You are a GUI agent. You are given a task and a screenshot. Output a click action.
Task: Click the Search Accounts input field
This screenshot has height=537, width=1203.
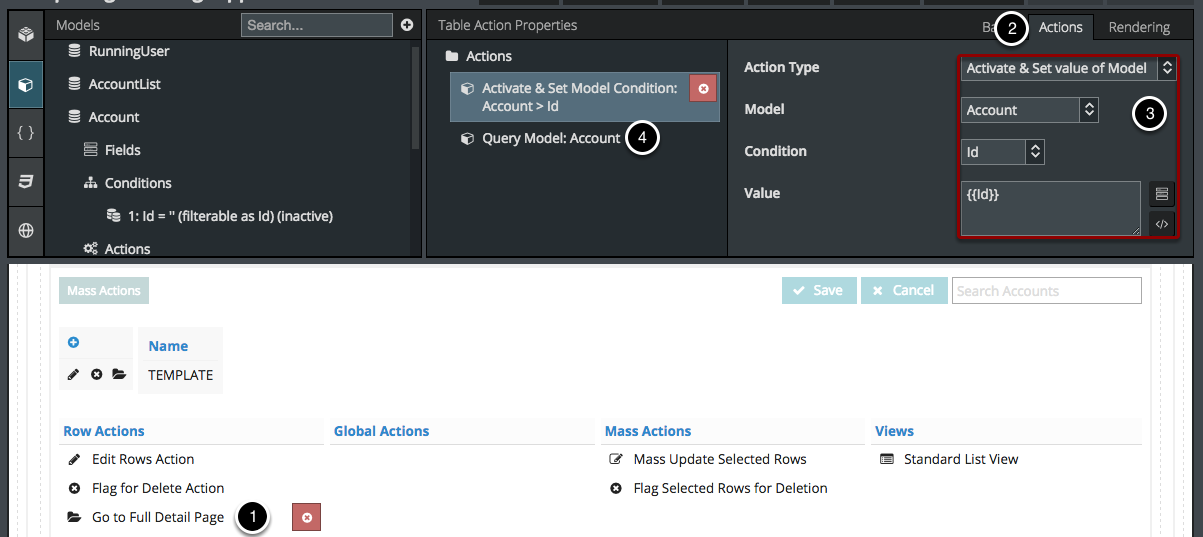[1046, 291]
